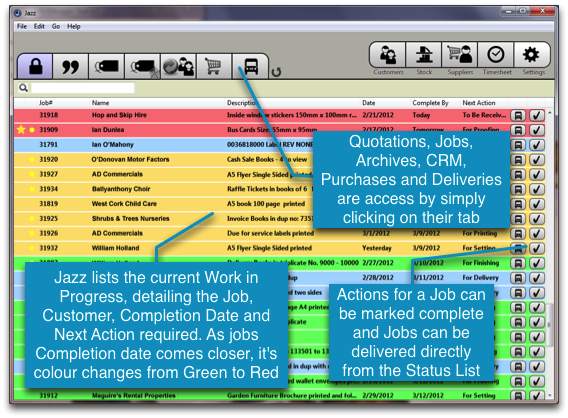Open the Timesheet clock icon
568x418 pixels.
[496, 55]
